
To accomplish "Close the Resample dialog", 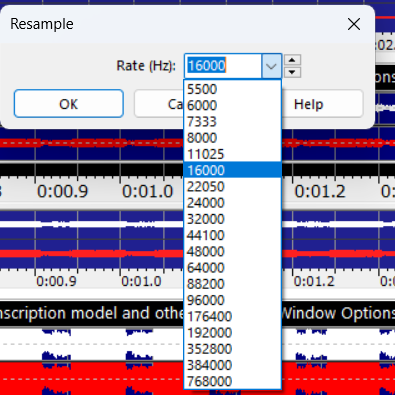I will point(354,24).
